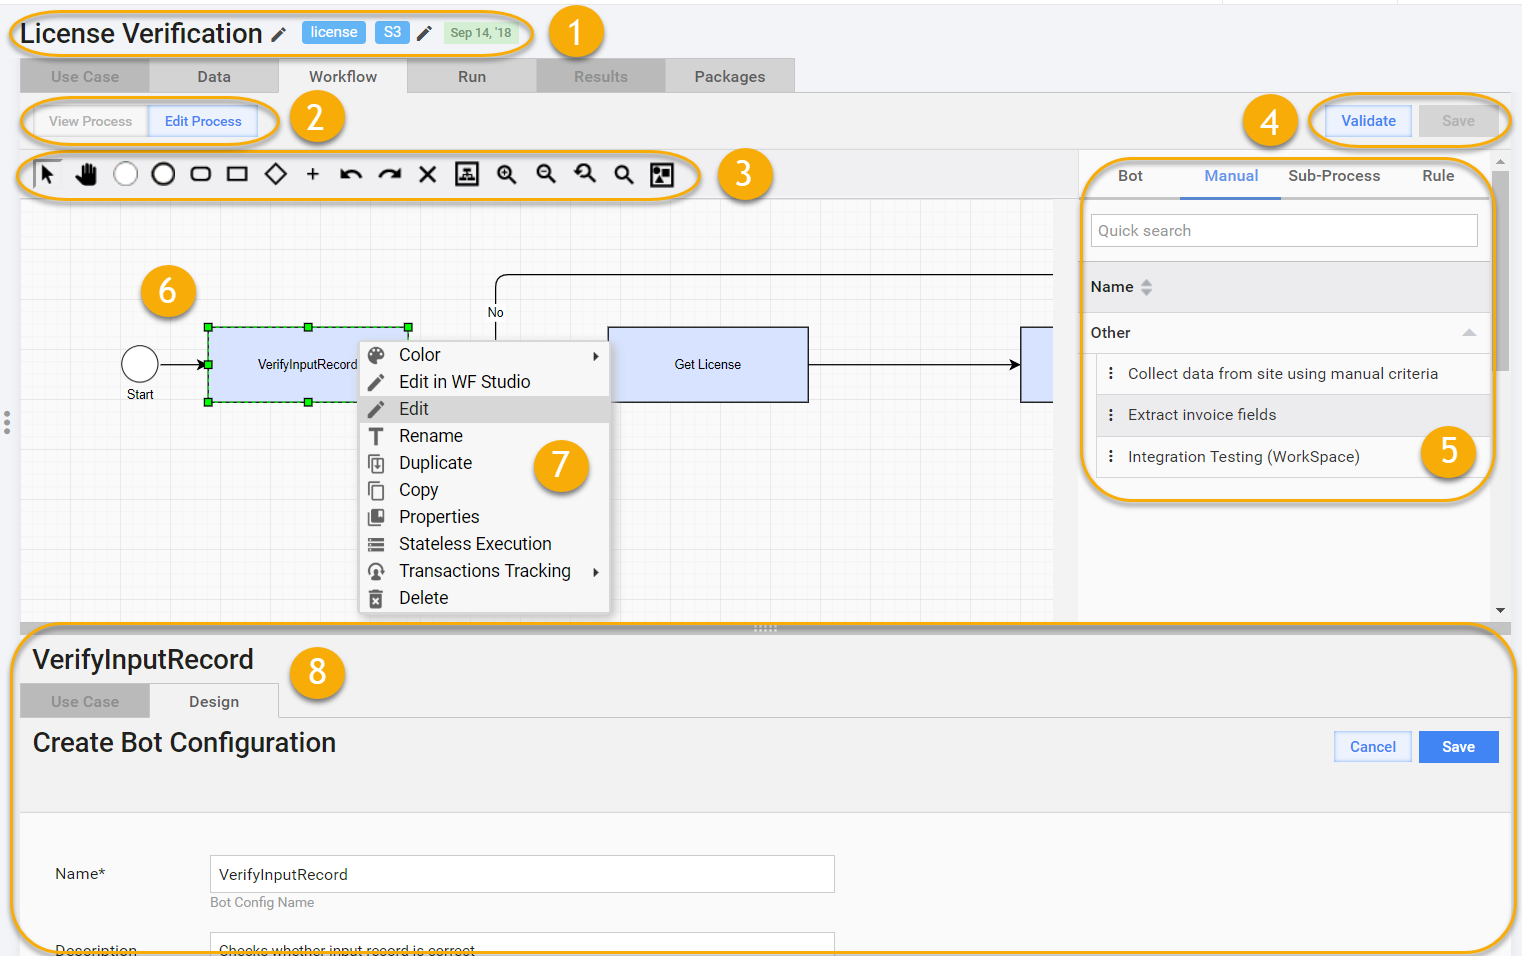Open Properties from the context menu
The height and width of the screenshot is (956, 1522).
484,517
